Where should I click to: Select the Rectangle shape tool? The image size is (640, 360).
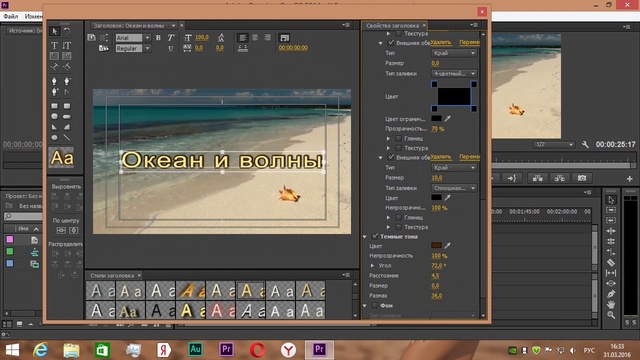[x=54, y=106]
